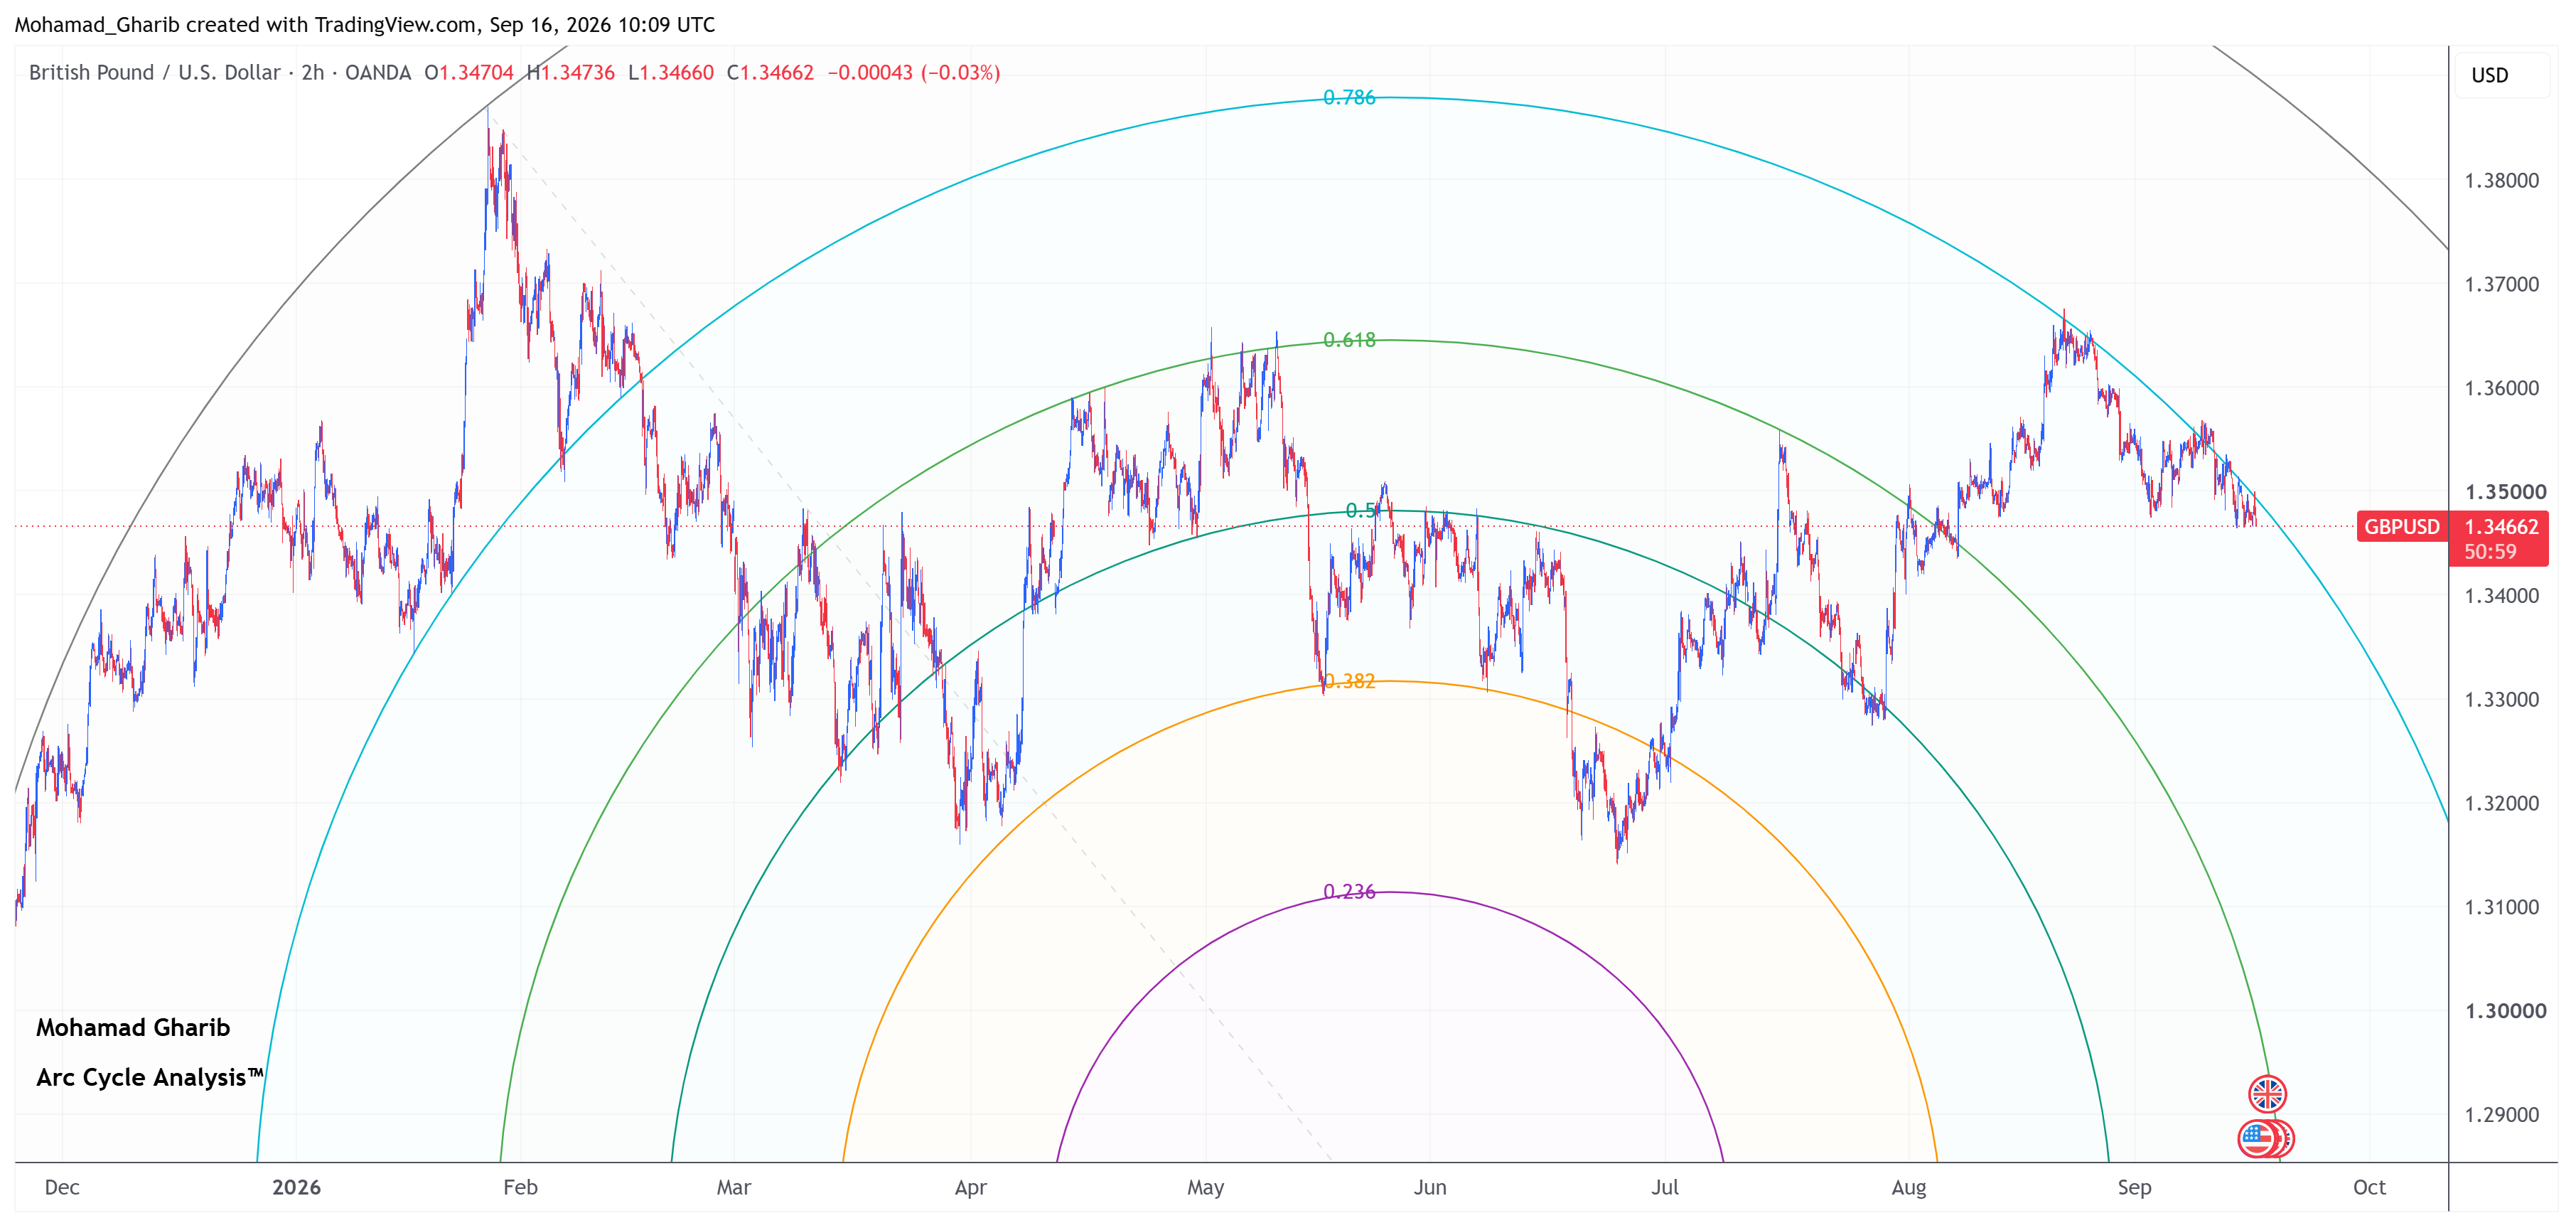Click the Mar time axis label

click(x=733, y=1187)
